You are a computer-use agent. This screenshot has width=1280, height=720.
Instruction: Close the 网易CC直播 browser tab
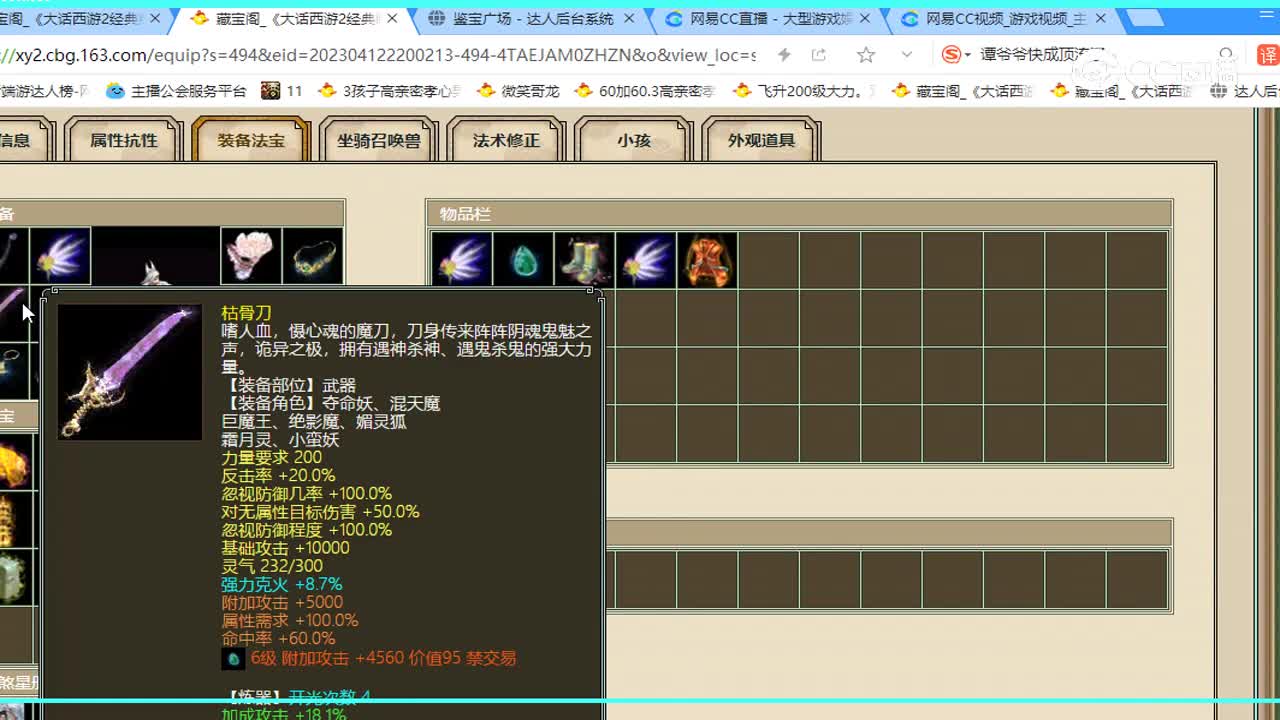(865, 19)
